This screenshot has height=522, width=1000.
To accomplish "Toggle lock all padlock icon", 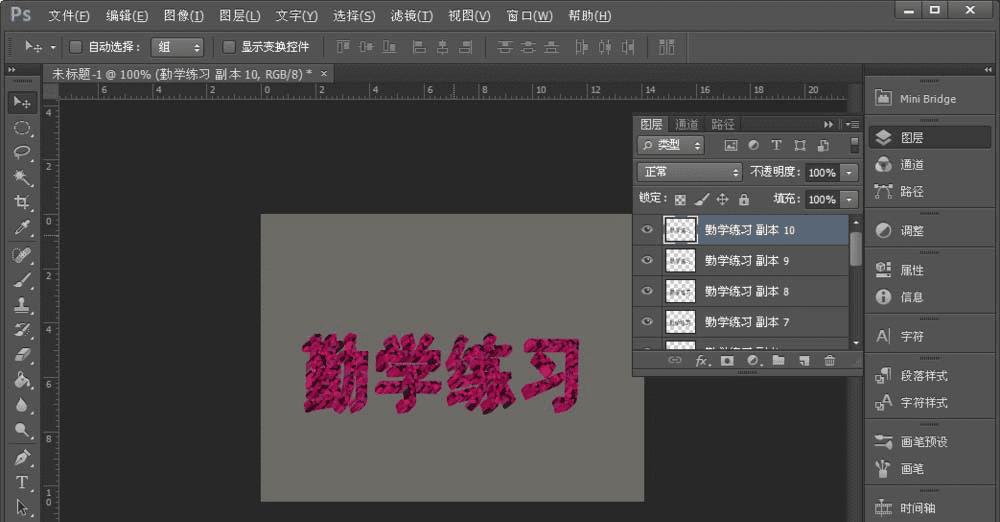I will 744,200.
